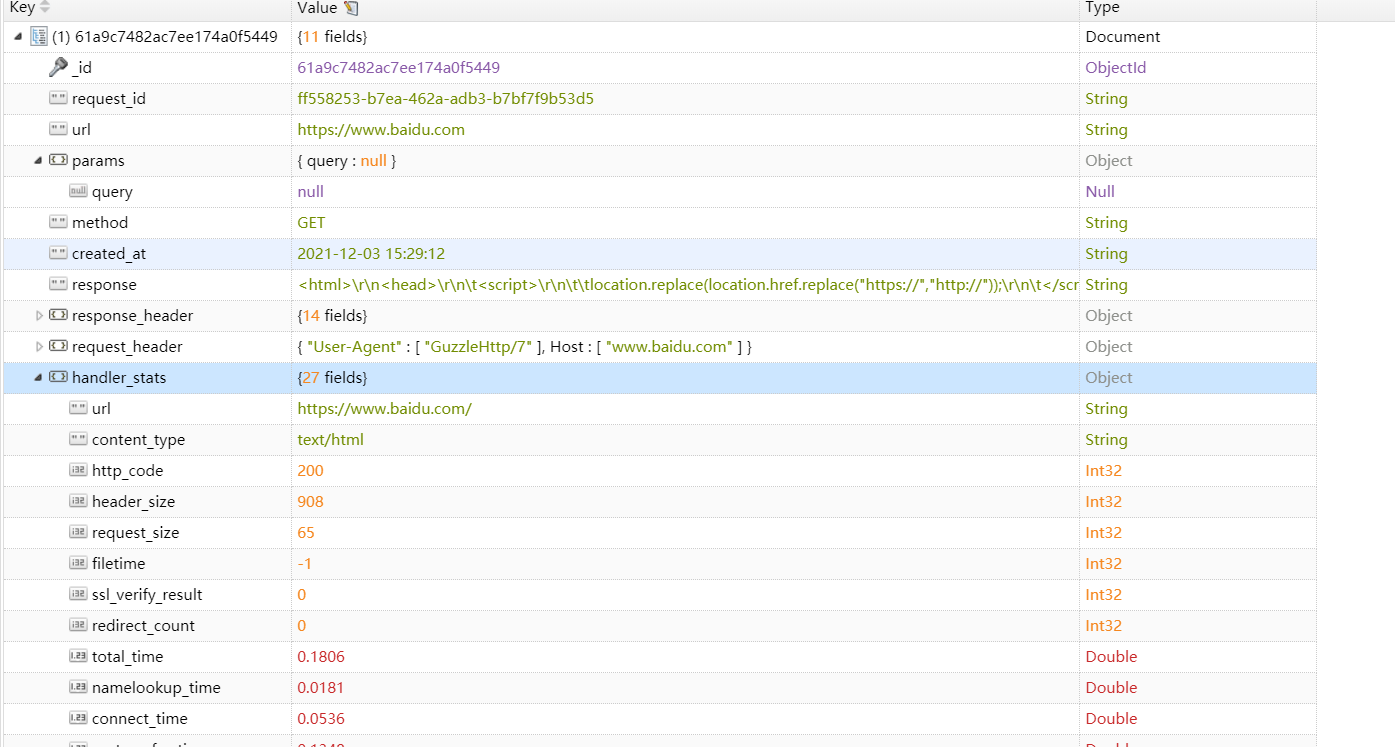Click the value 2021-12-03 15:29:12

pos(371,254)
